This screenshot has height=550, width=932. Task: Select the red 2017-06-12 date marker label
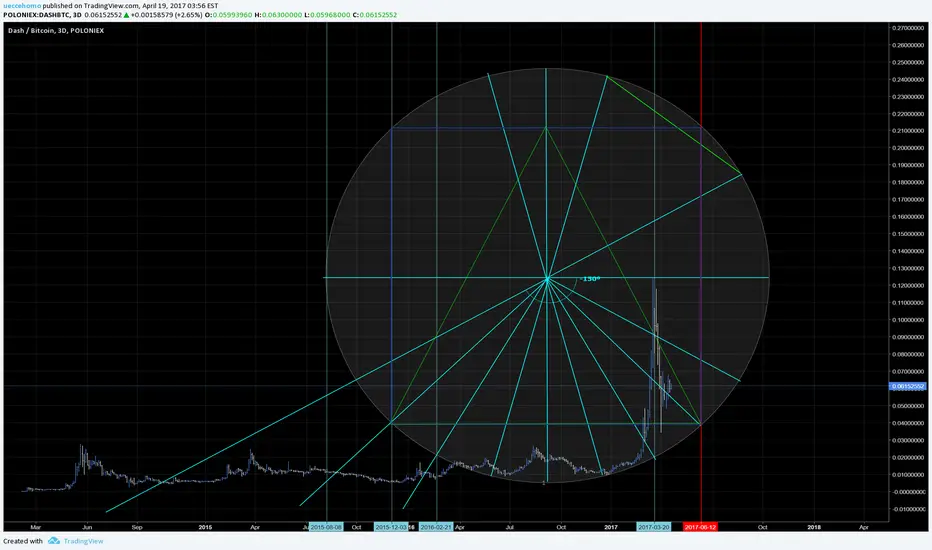click(700, 527)
